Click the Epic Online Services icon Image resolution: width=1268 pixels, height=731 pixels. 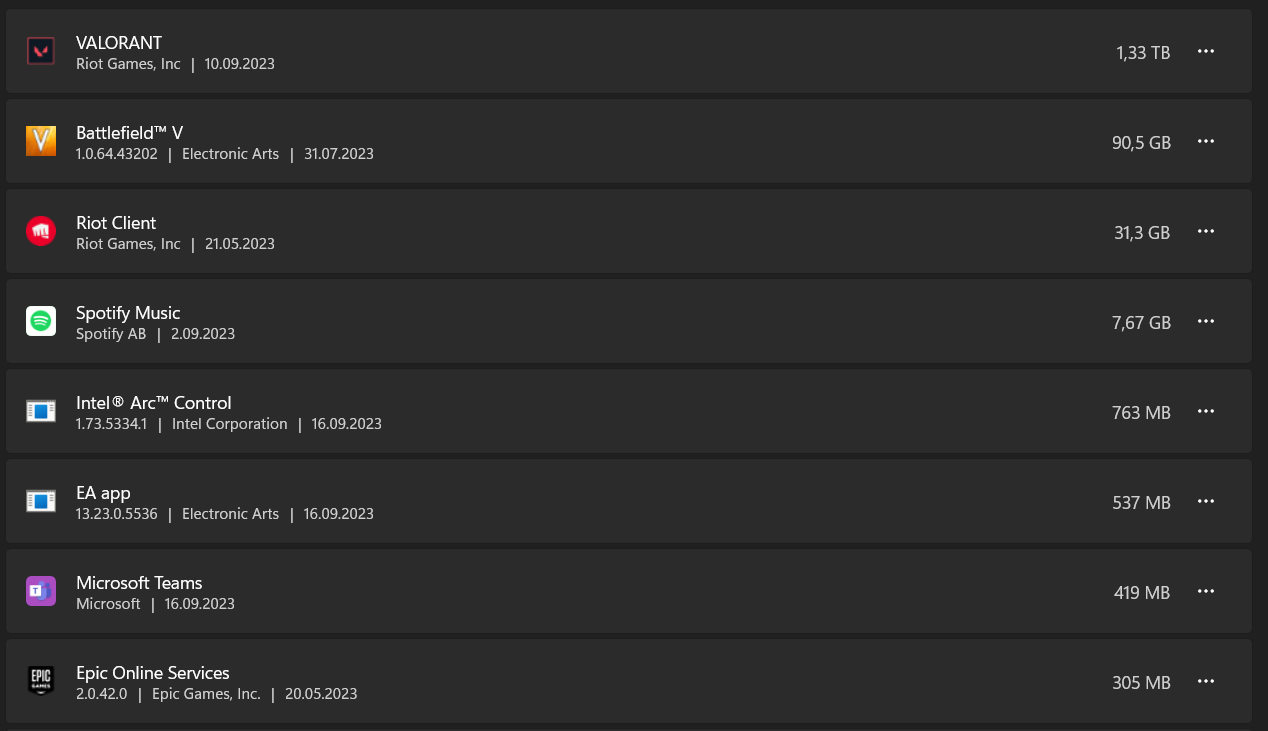coord(41,682)
